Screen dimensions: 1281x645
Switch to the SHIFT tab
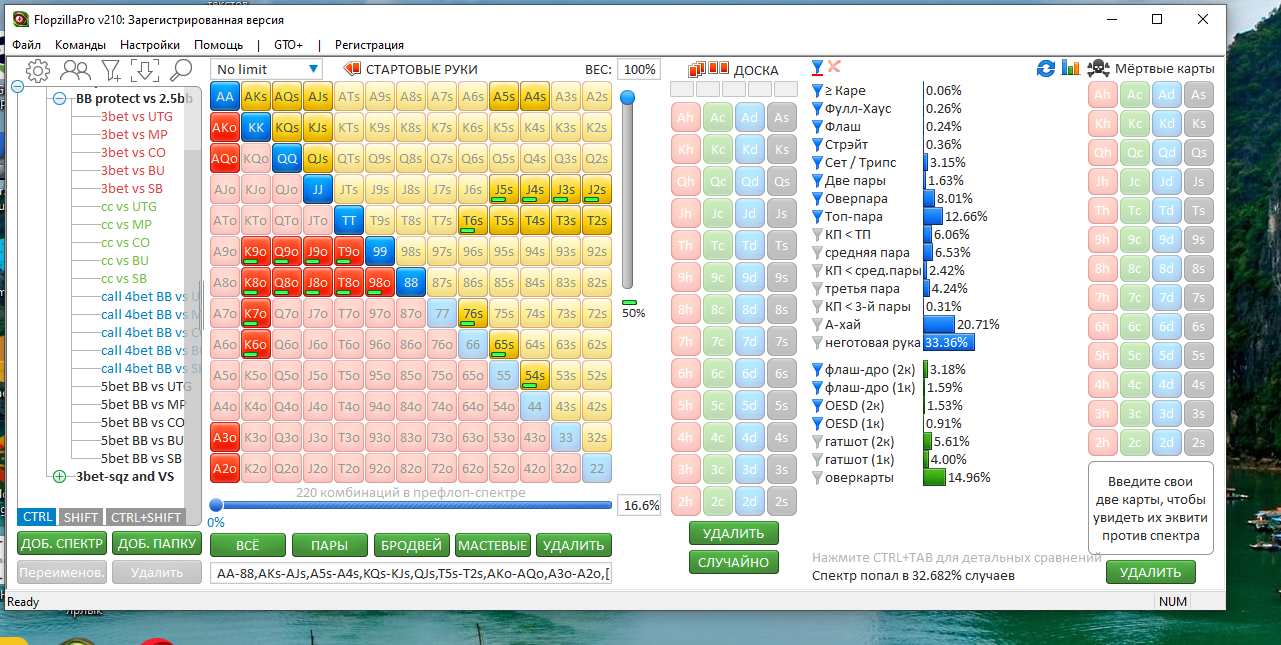point(80,517)
